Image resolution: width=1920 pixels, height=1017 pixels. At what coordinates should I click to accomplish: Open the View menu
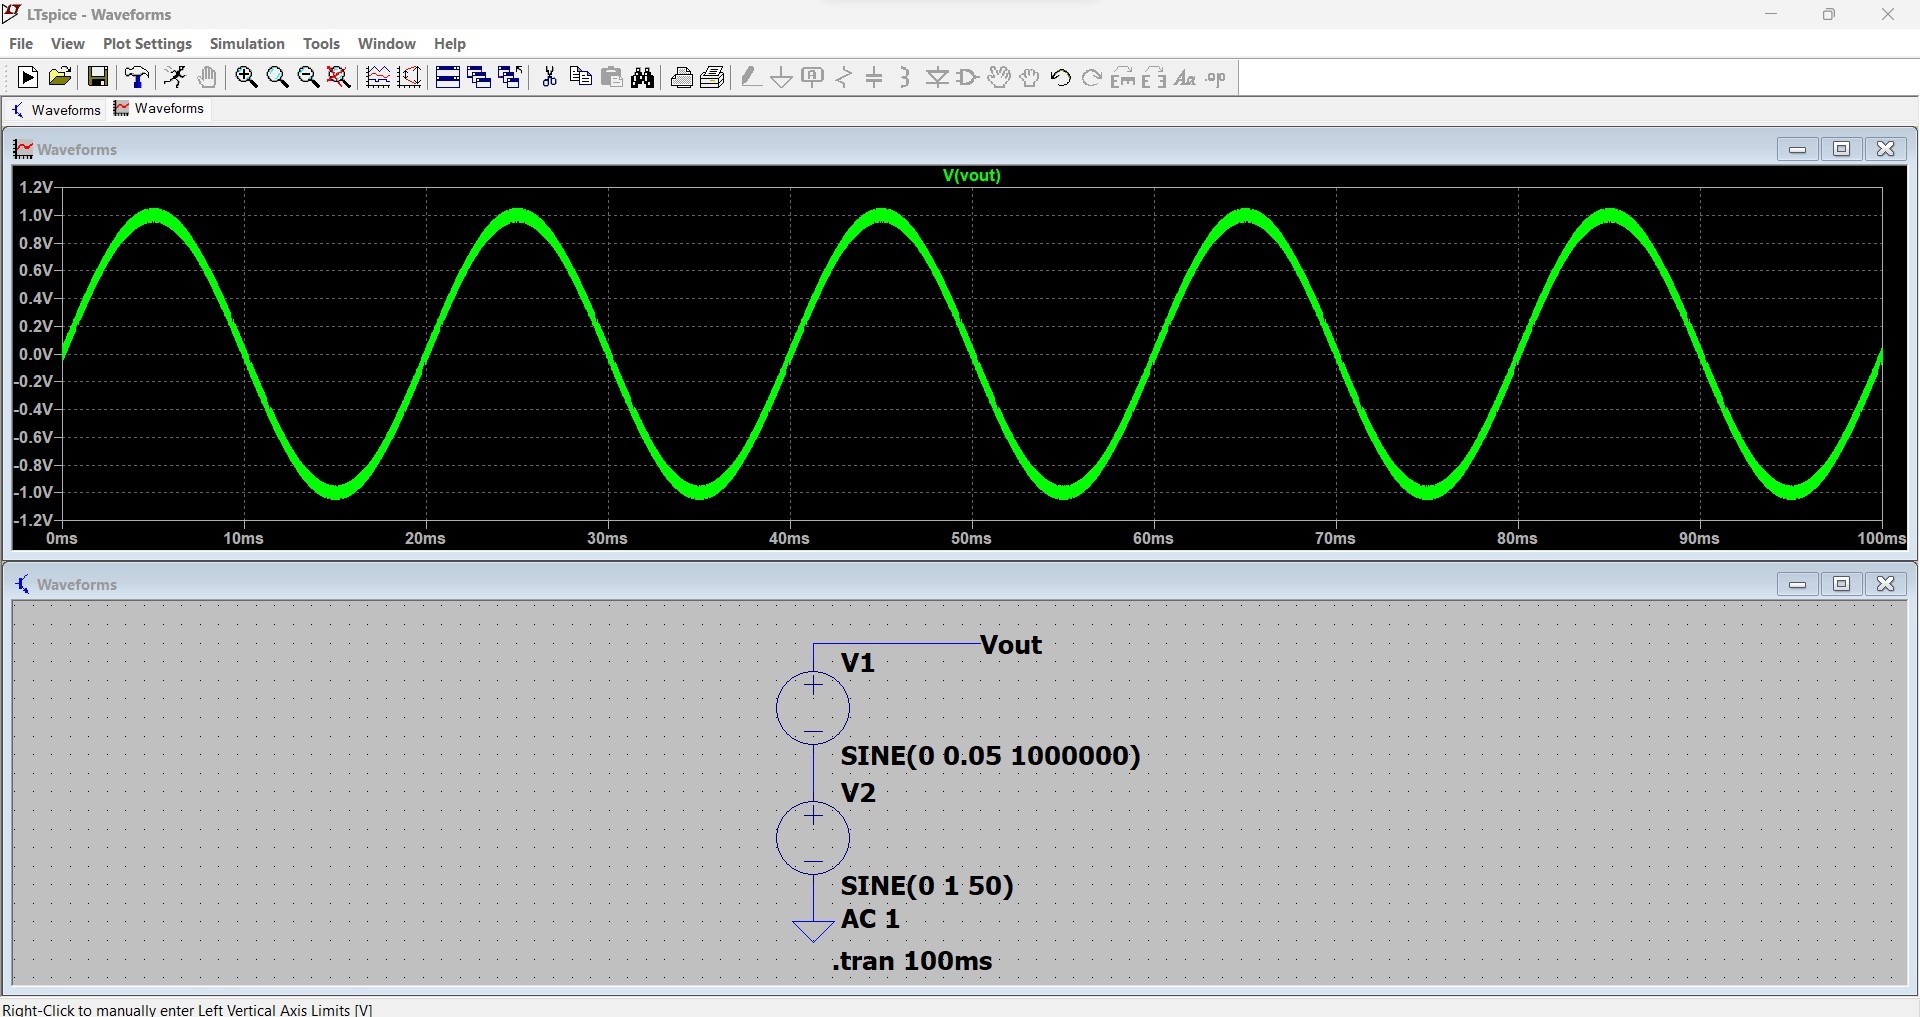point(68,44)
